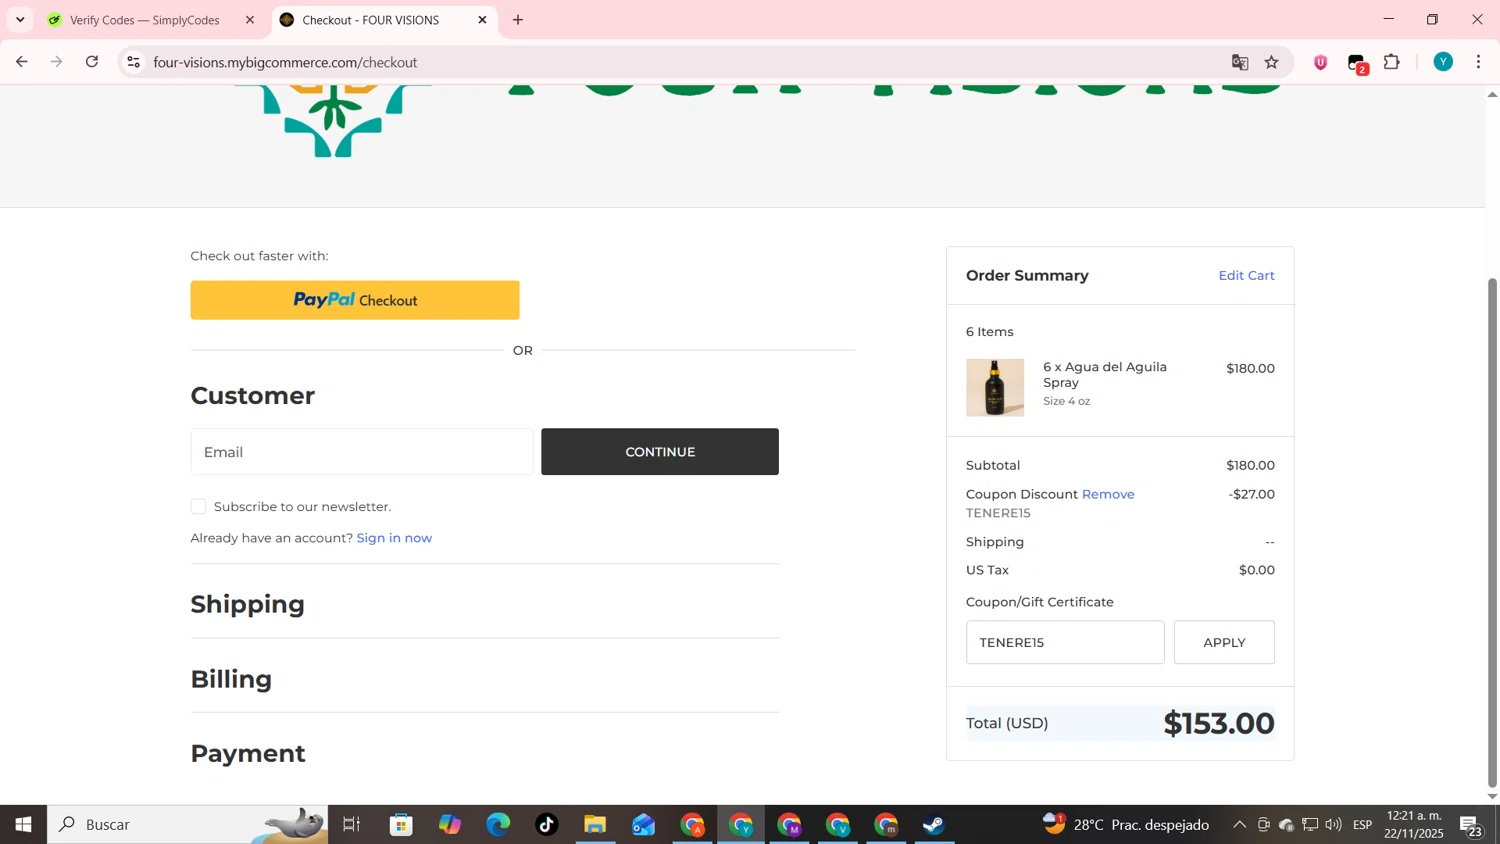Open the notification center icon

point(1472,826)
